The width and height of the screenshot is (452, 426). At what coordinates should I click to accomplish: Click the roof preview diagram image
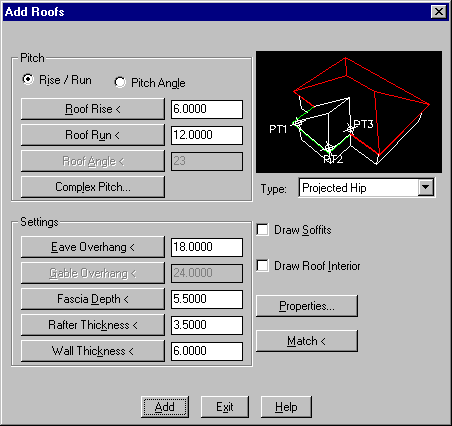pyautogui.click(x=349, y=112)
